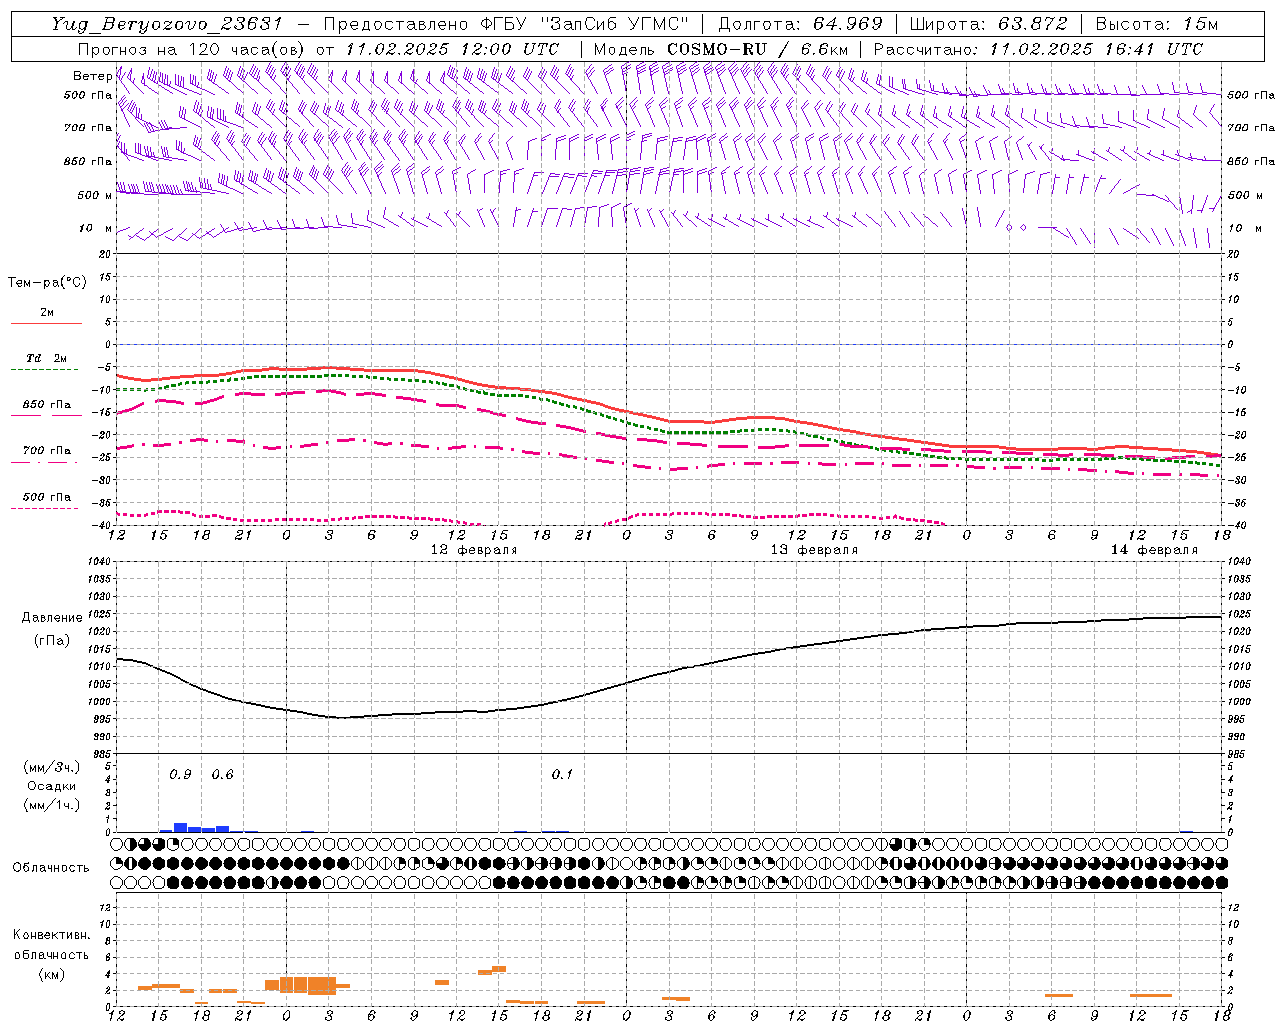Viewport: 1280px width, 1024px height.
Task: Click the 0.6 precipitation amount value
Action: (222, 775)
